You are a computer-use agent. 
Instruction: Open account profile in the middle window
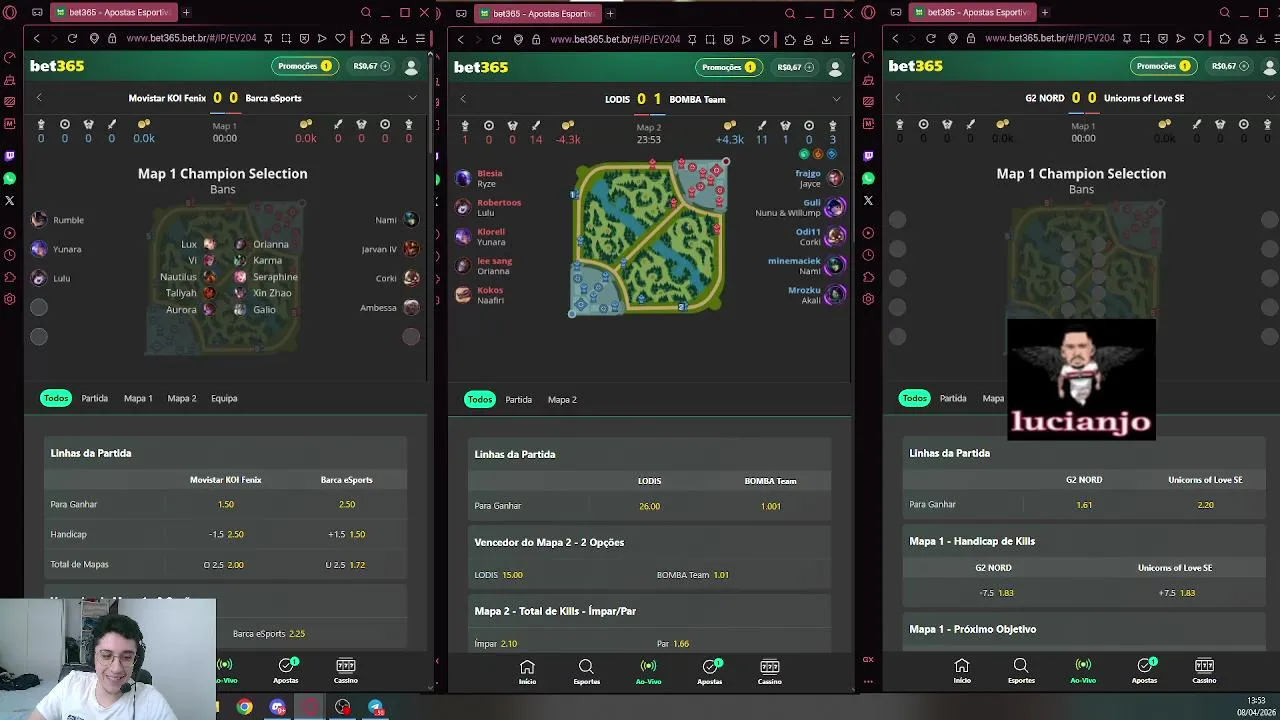835,68
